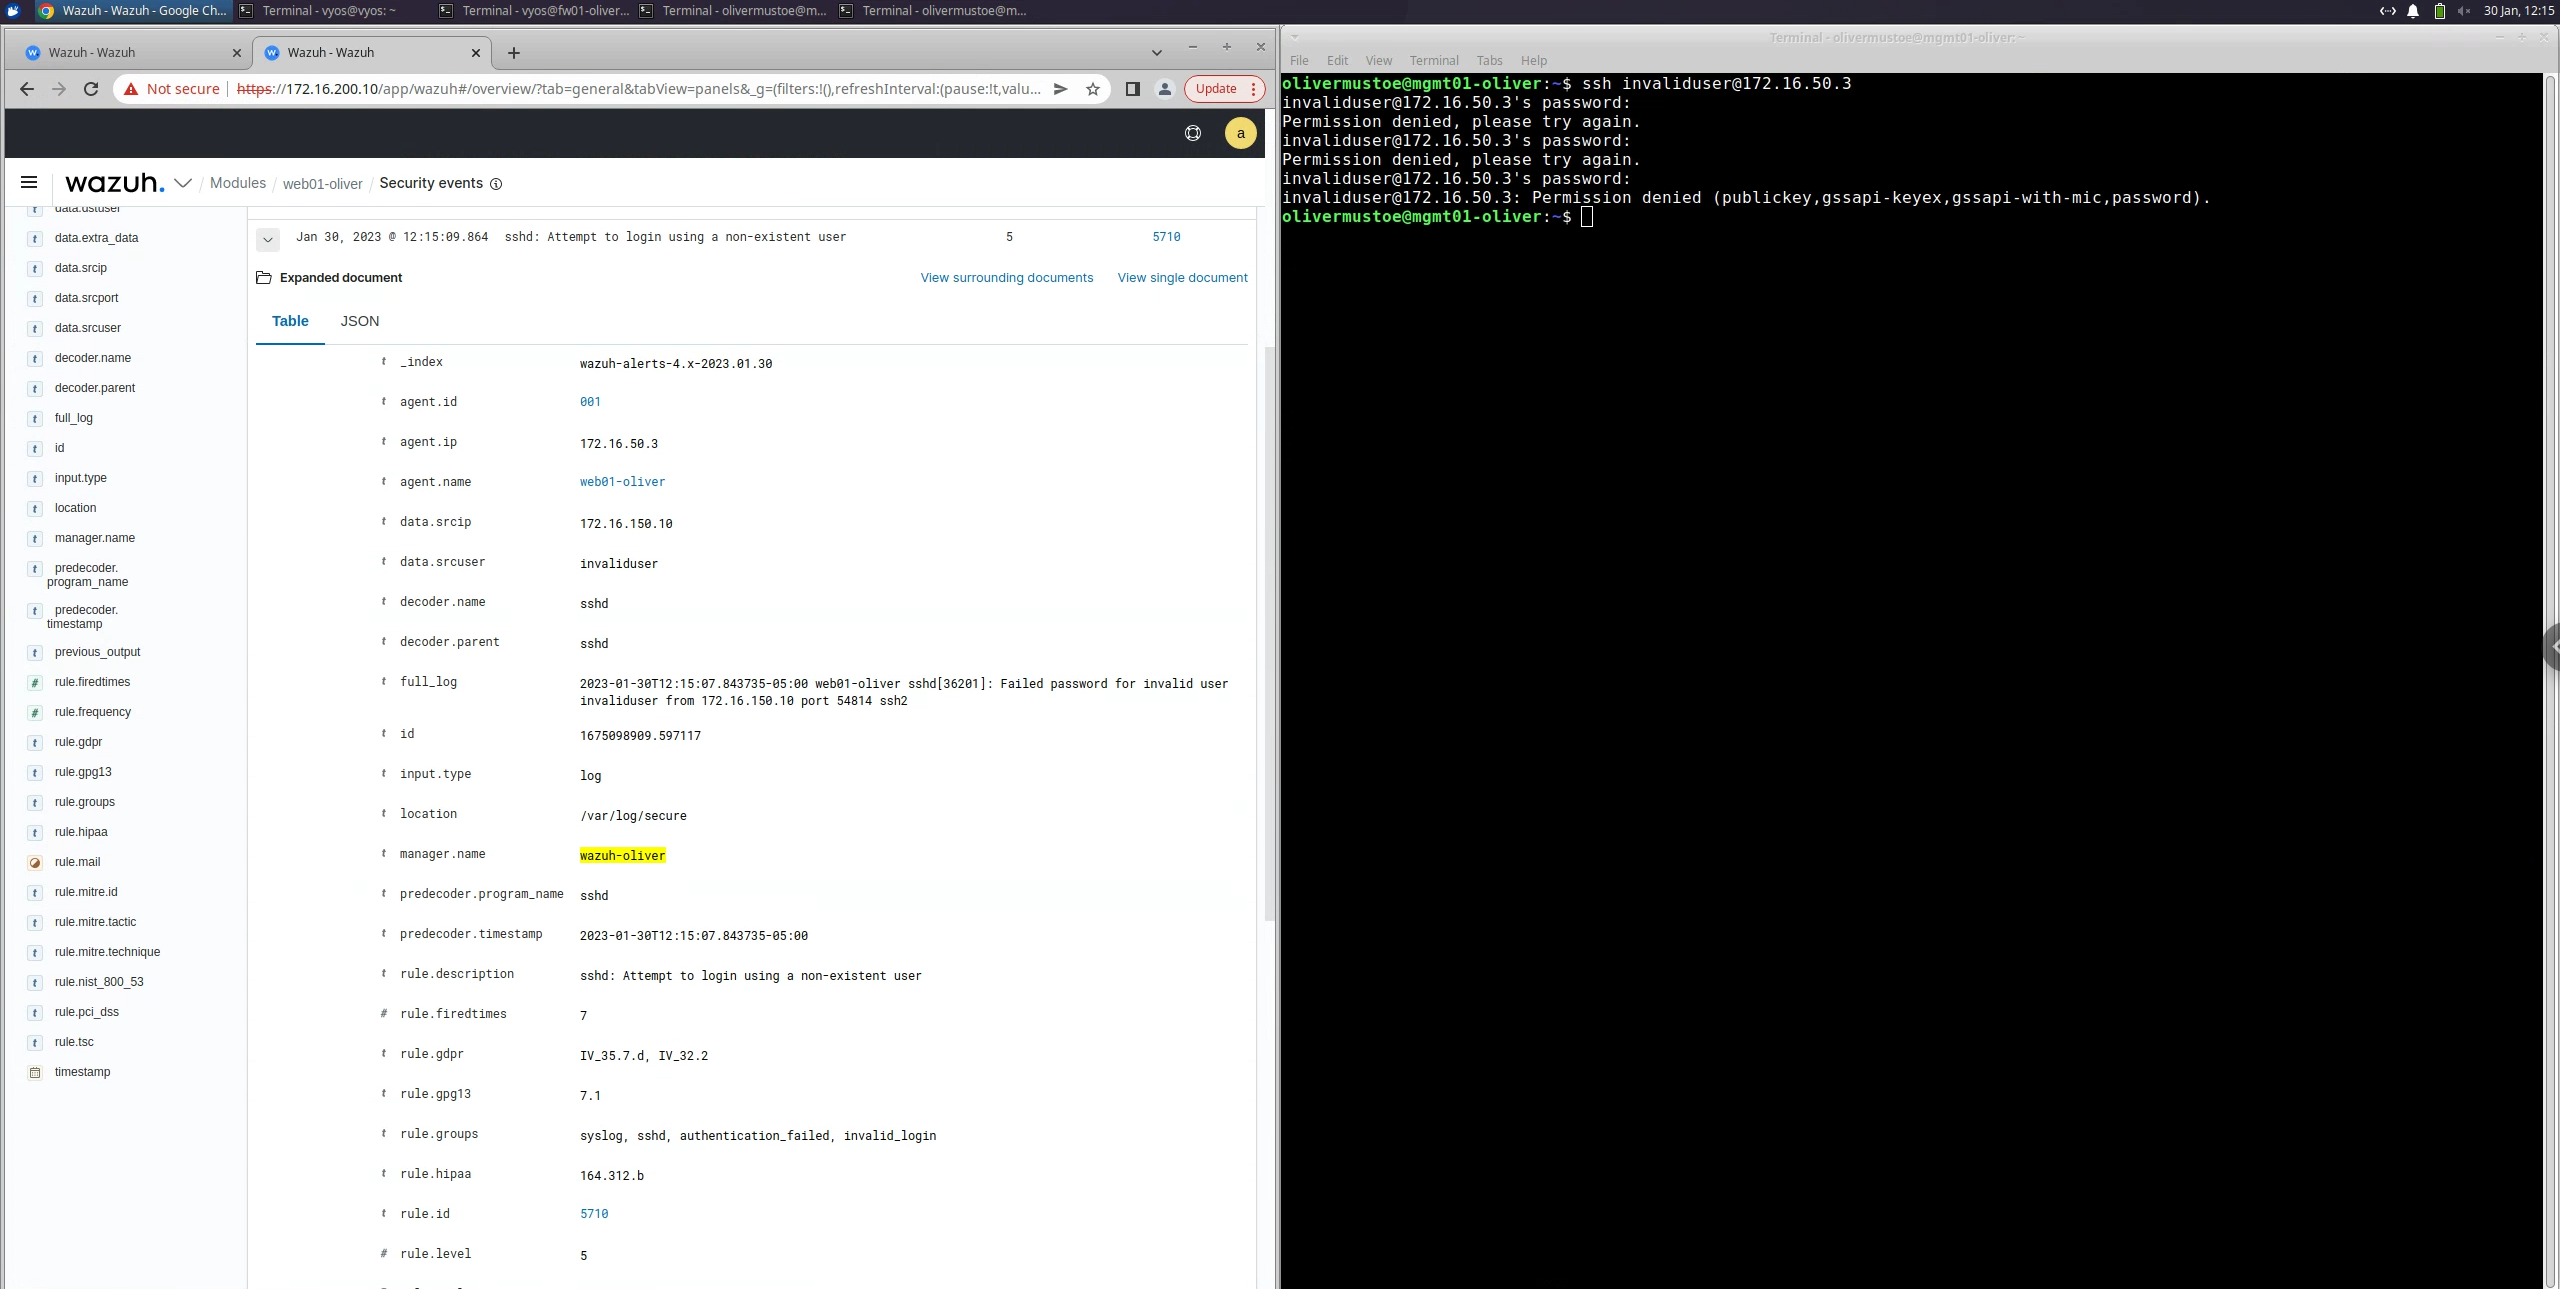The image size is (2560, 1289).
Task: Bookmark this page with the star icon
Action: coord(1093,89)
